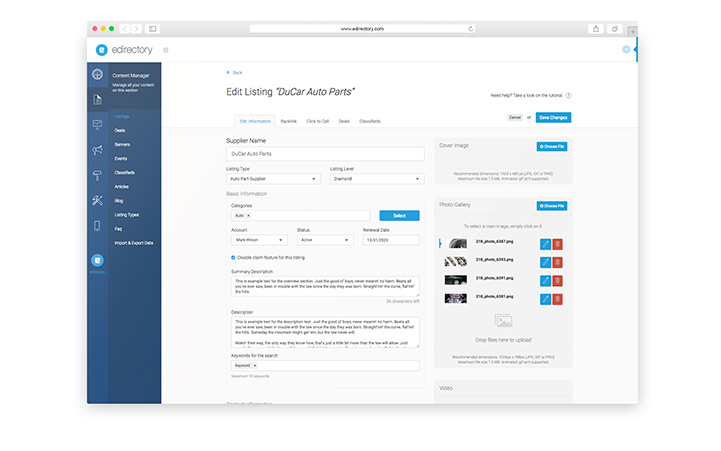Edit photo 218_photo_6393.png with pencil icon
This screenshot has width=721, height=451.
pyautogui.click(x=545, y=263)
